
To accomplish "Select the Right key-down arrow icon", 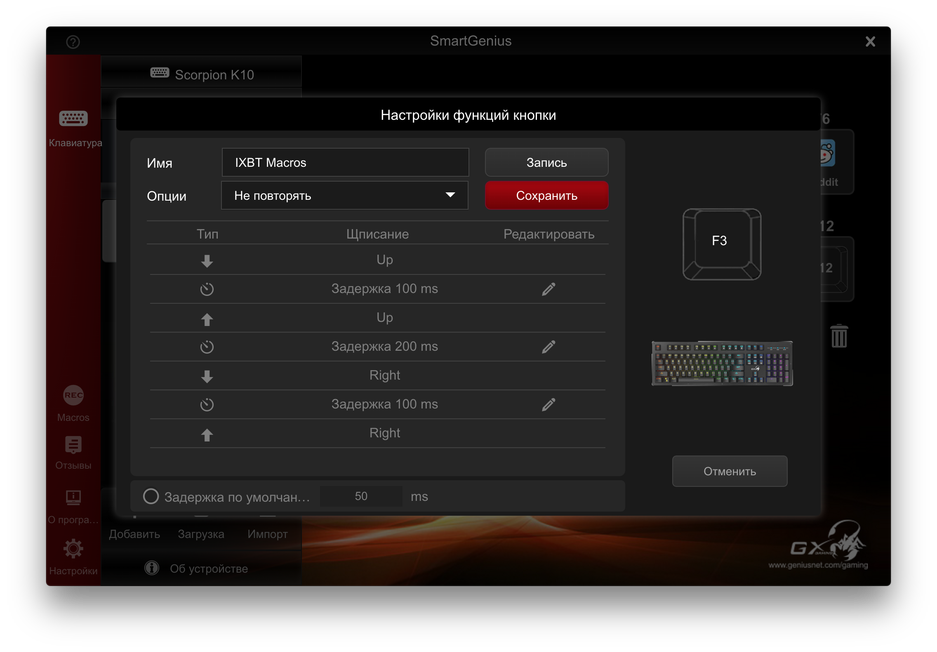I will click(207, 376).
